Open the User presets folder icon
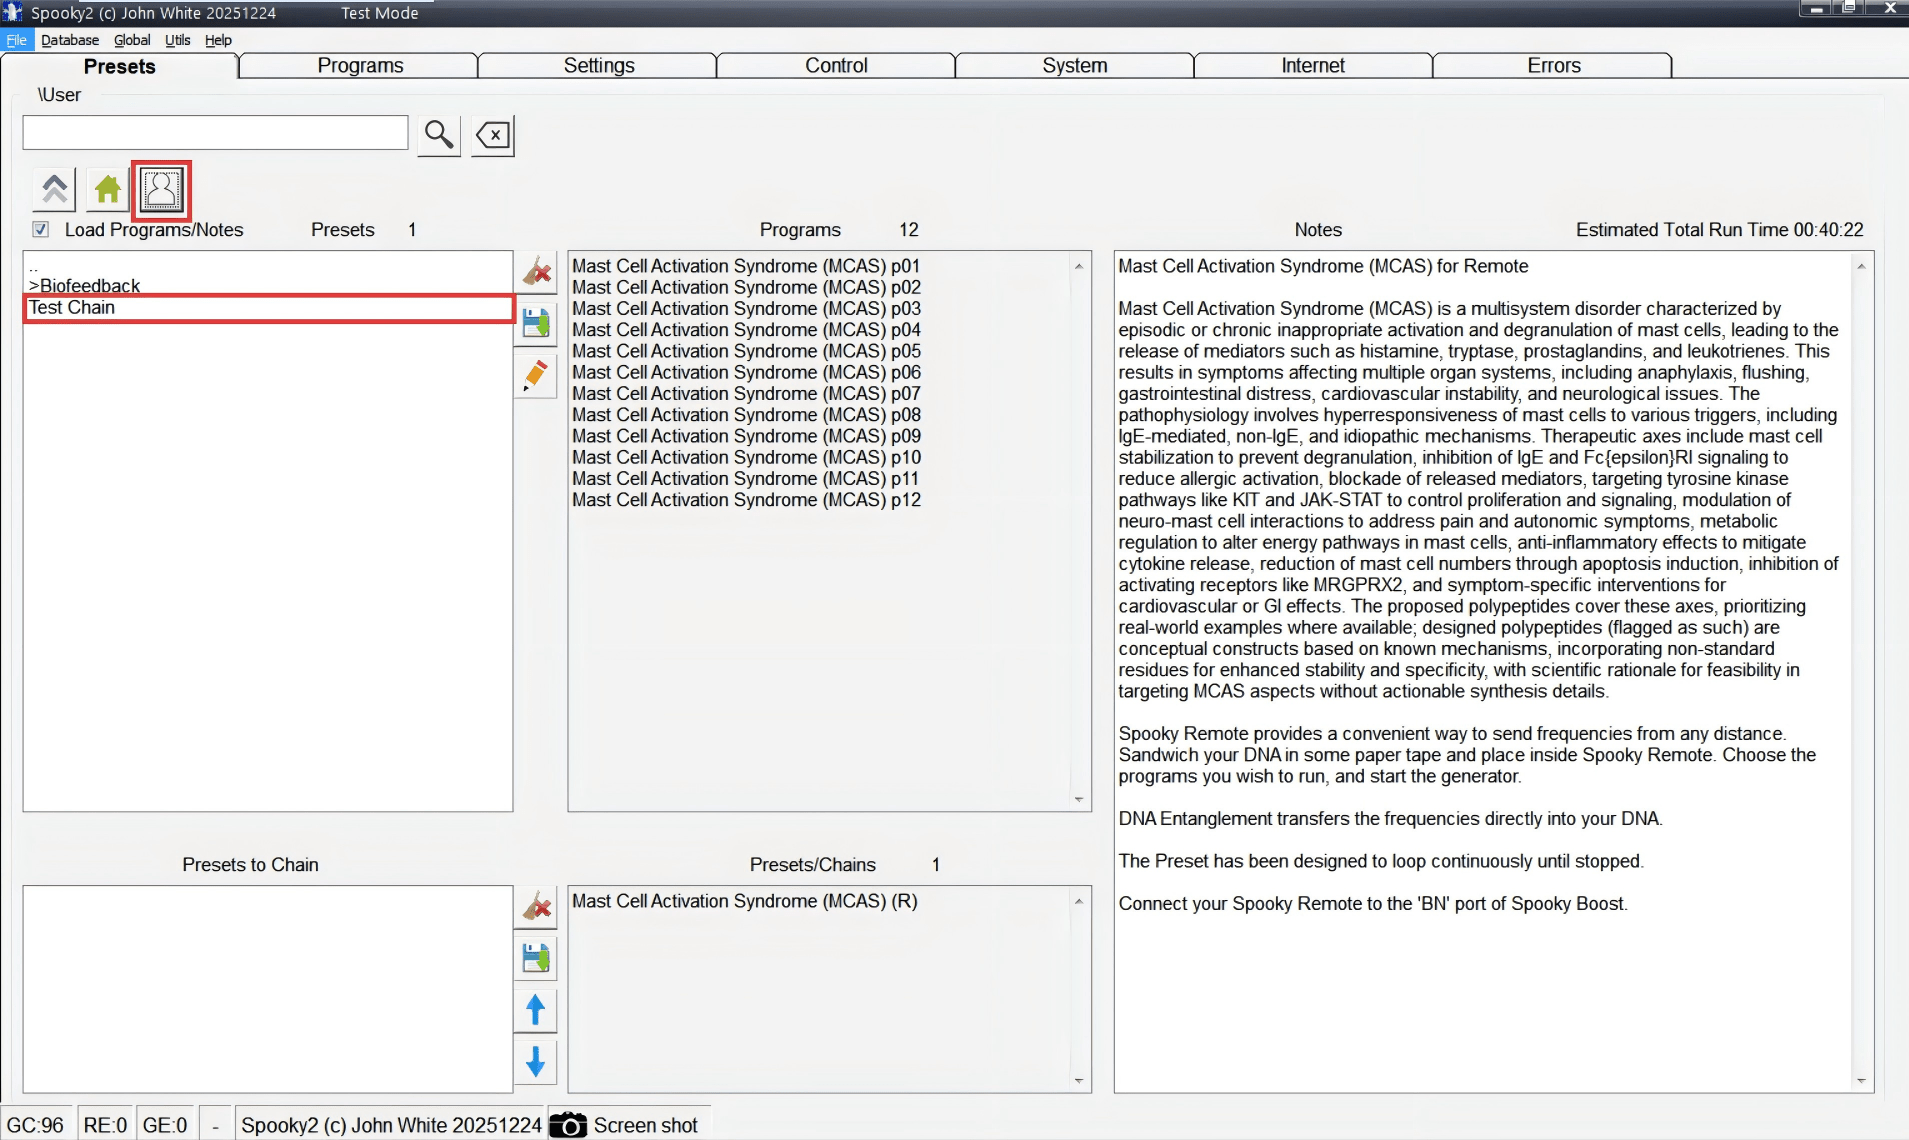Screen dimensions: 1909x1140 [161, 189]
